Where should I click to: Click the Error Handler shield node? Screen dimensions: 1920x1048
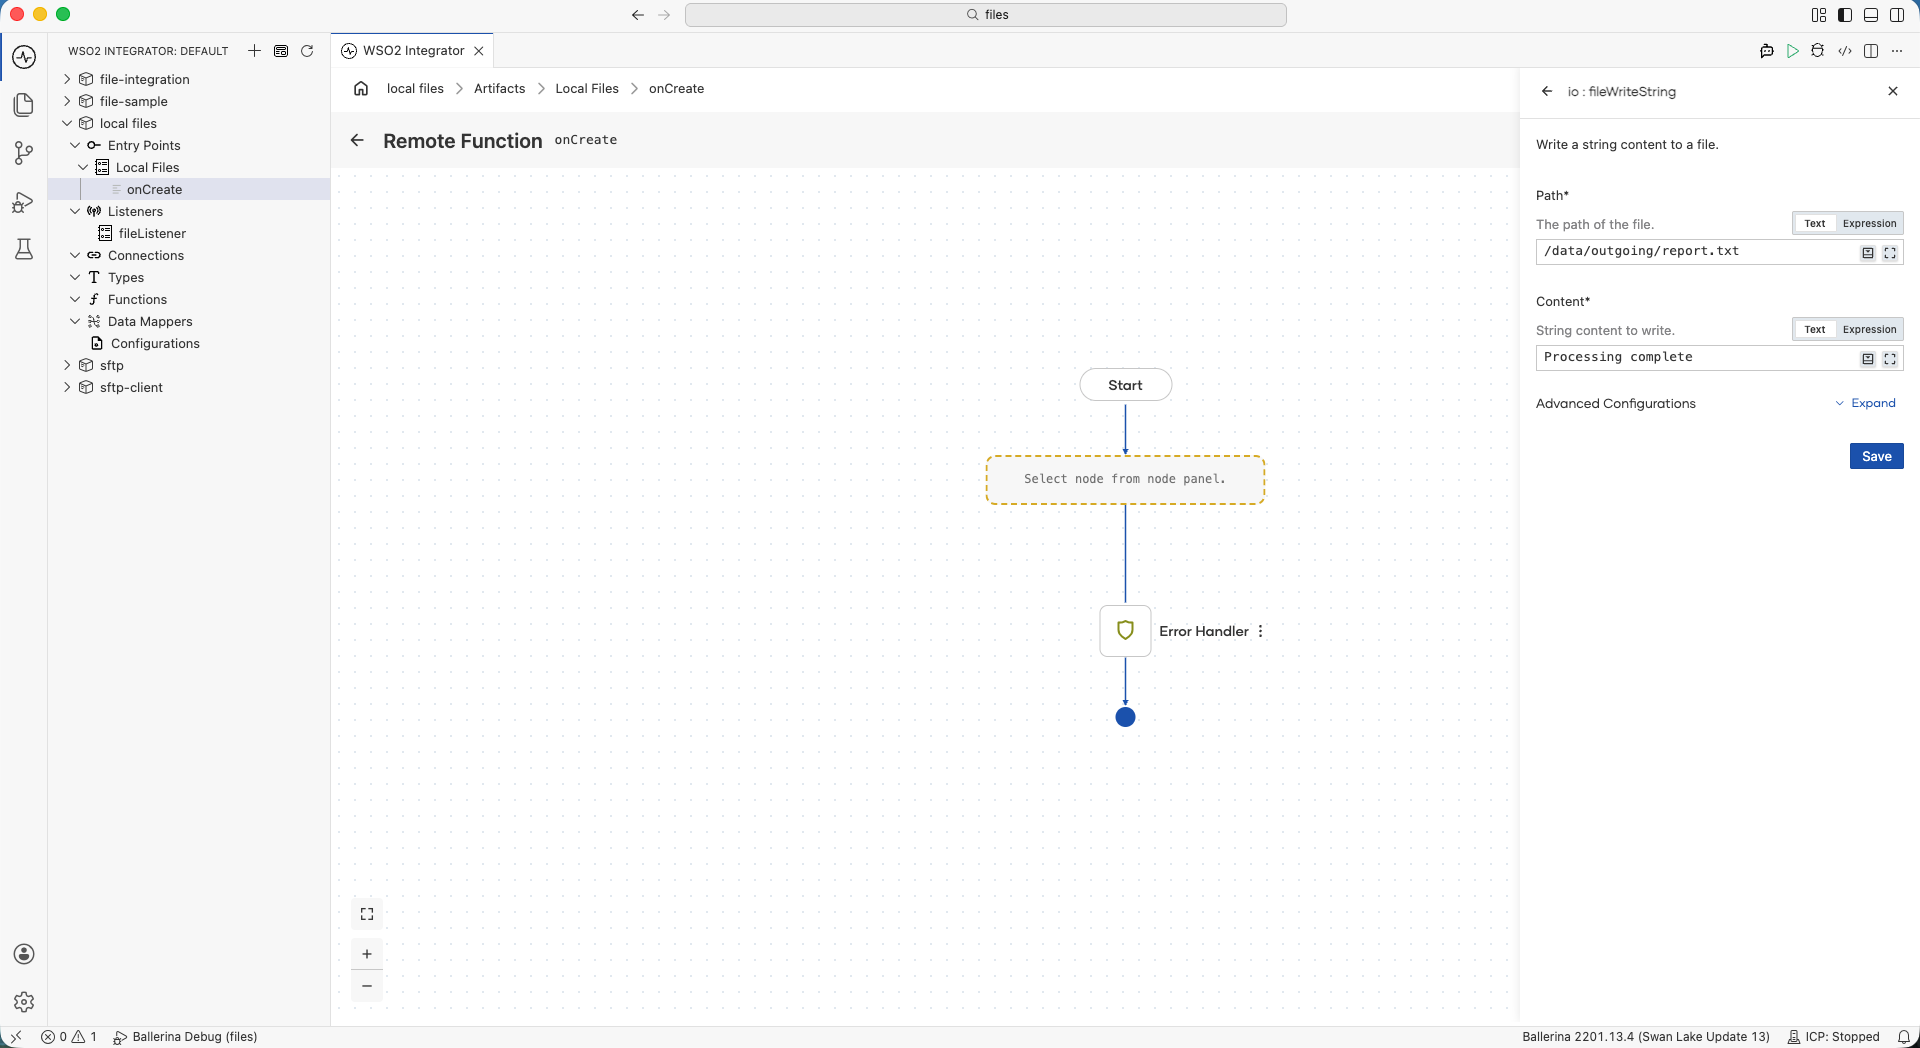click(1125, 631)
